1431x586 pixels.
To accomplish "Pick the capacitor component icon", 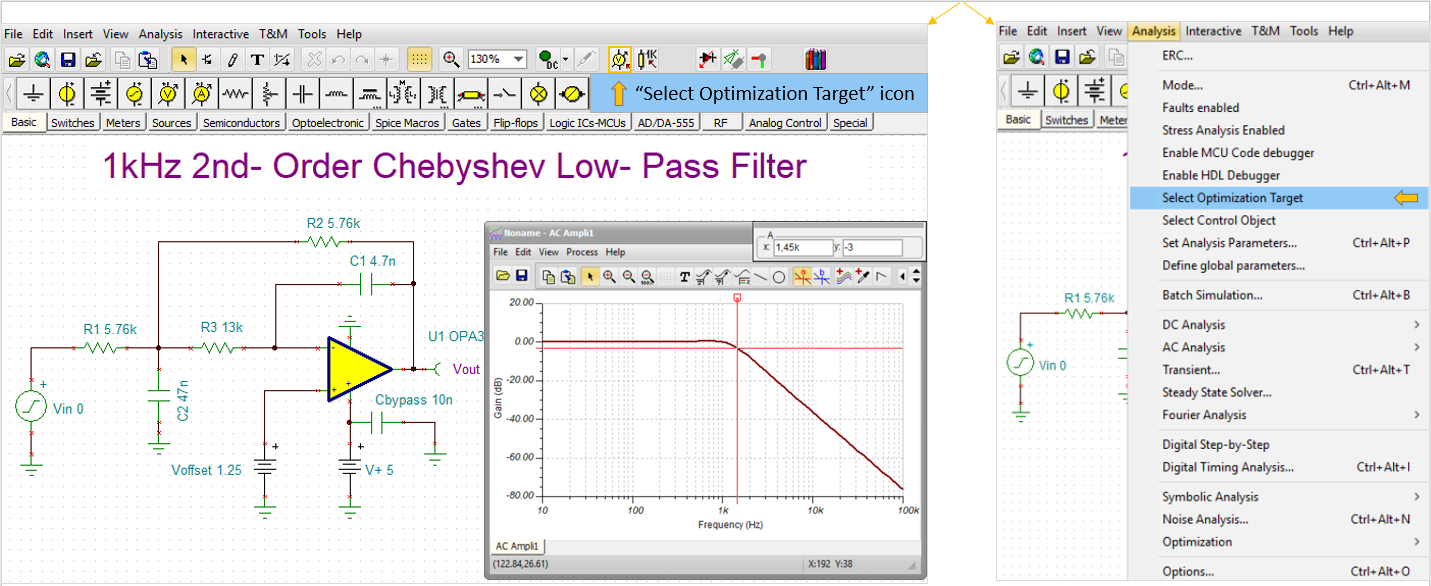I will (303, 94).
